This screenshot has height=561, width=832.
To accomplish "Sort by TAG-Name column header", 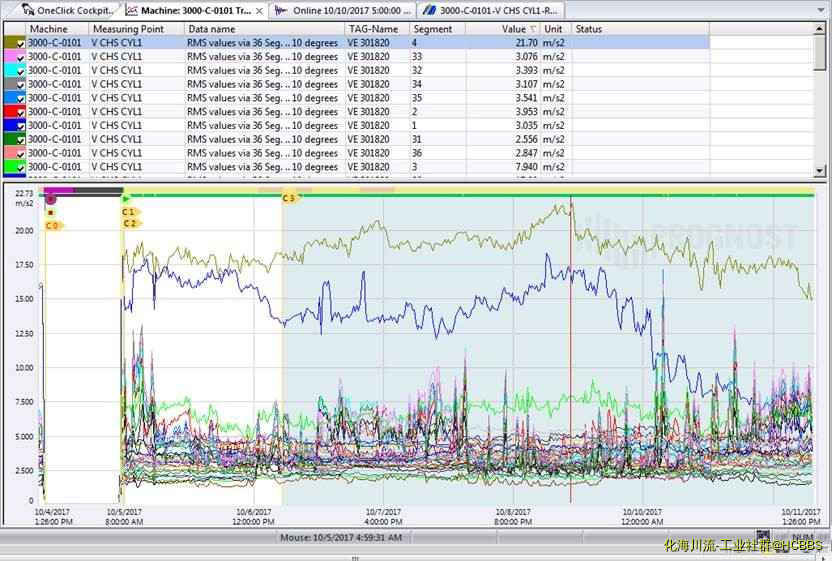I will [377, 29].
